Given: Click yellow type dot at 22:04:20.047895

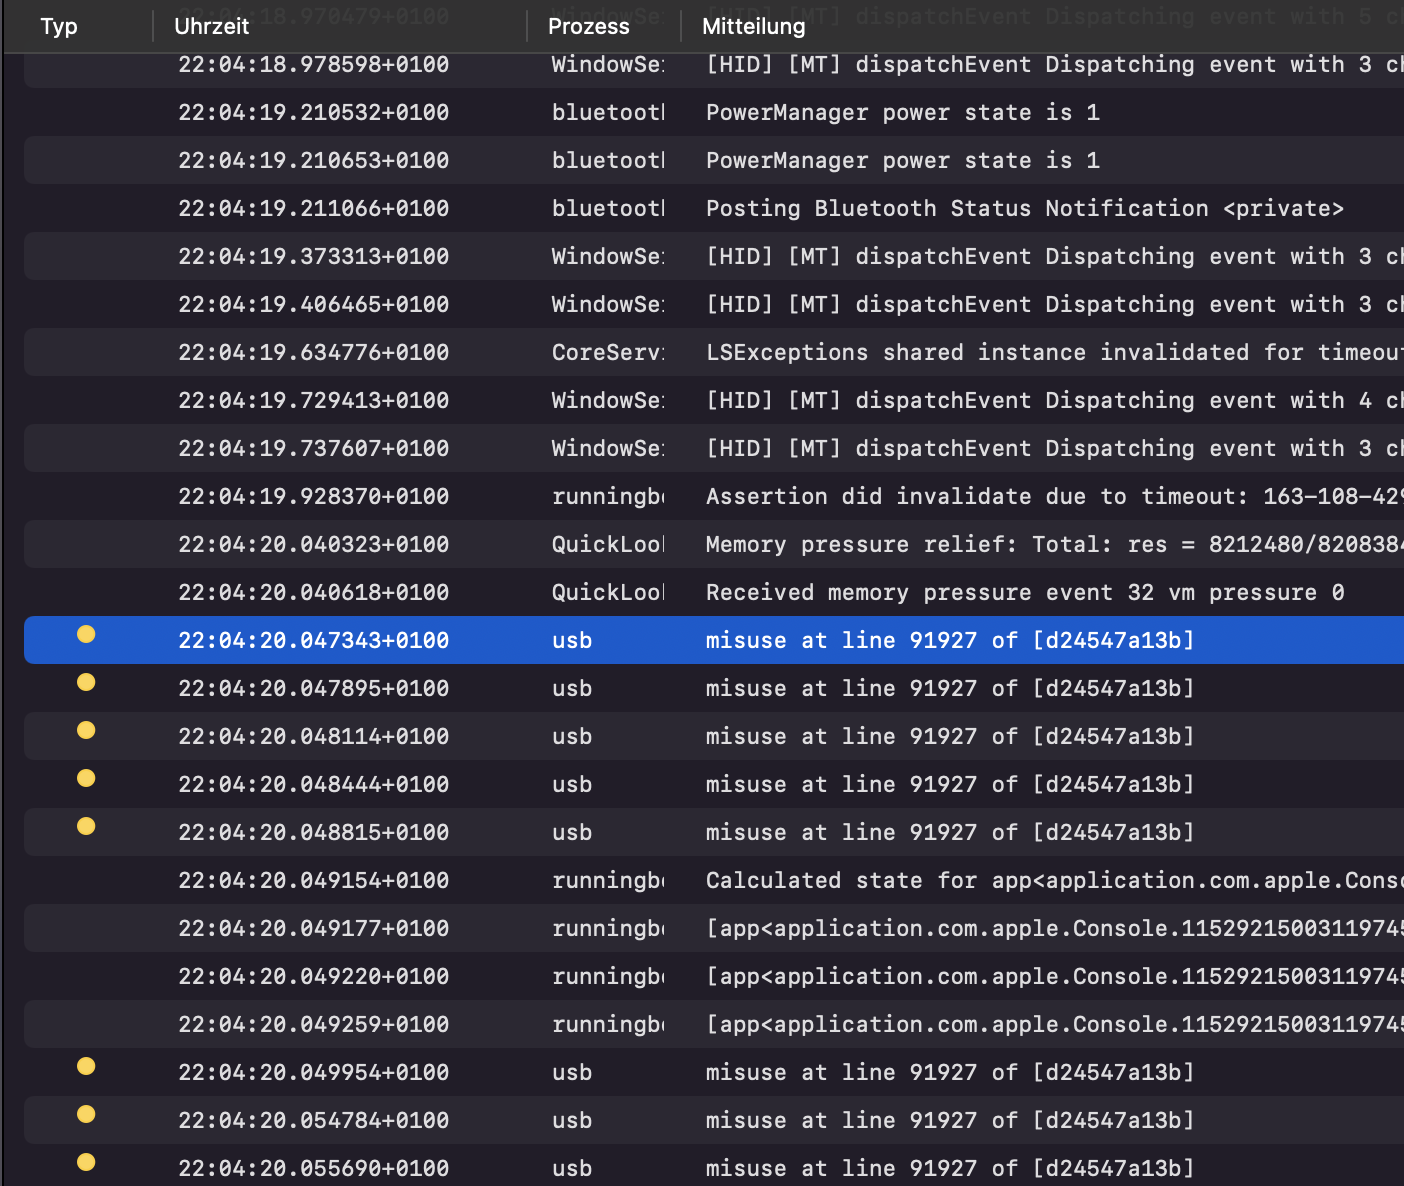Looking at the screenshot, I should click(x=86, y=682).
